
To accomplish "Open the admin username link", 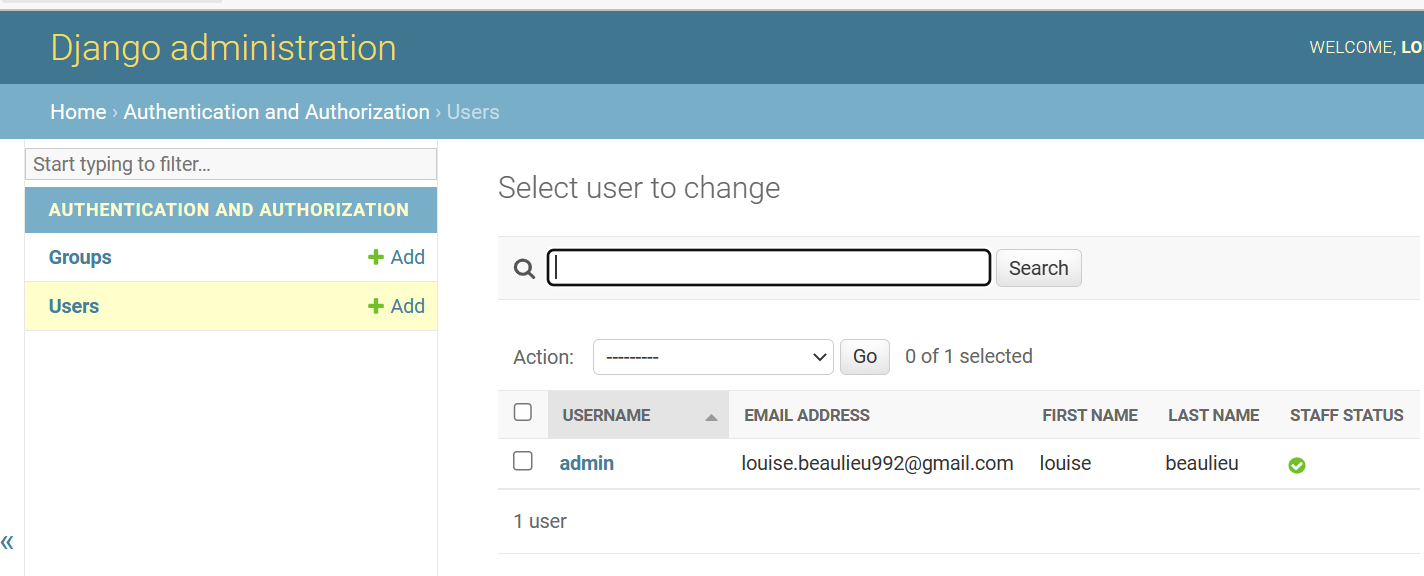I will coord(587,463).
